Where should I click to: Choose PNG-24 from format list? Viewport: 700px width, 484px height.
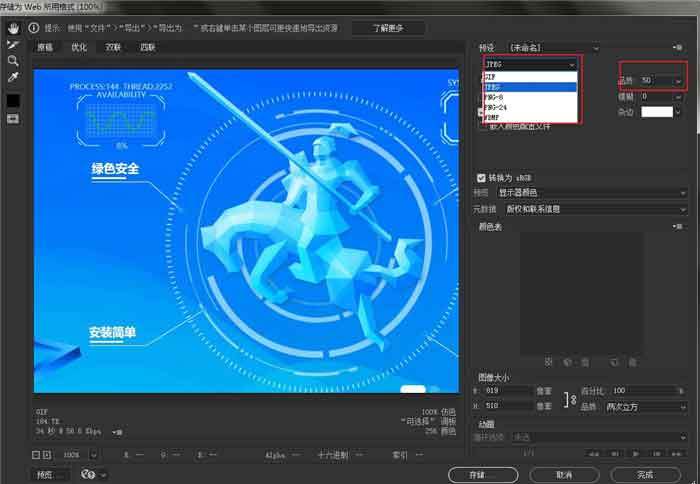pyautogui.click(x=530, y=107)
